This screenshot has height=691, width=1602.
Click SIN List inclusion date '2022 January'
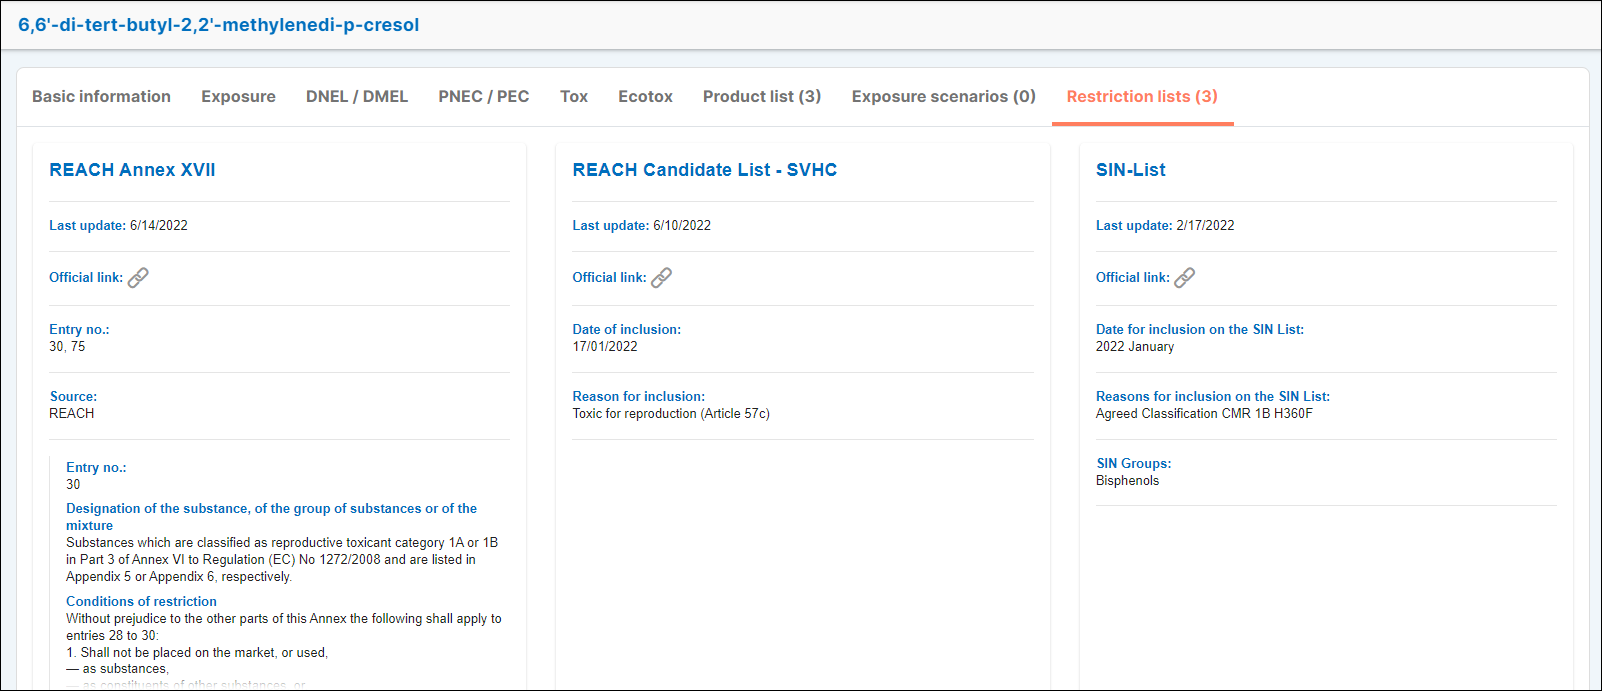pos(1135,346)
